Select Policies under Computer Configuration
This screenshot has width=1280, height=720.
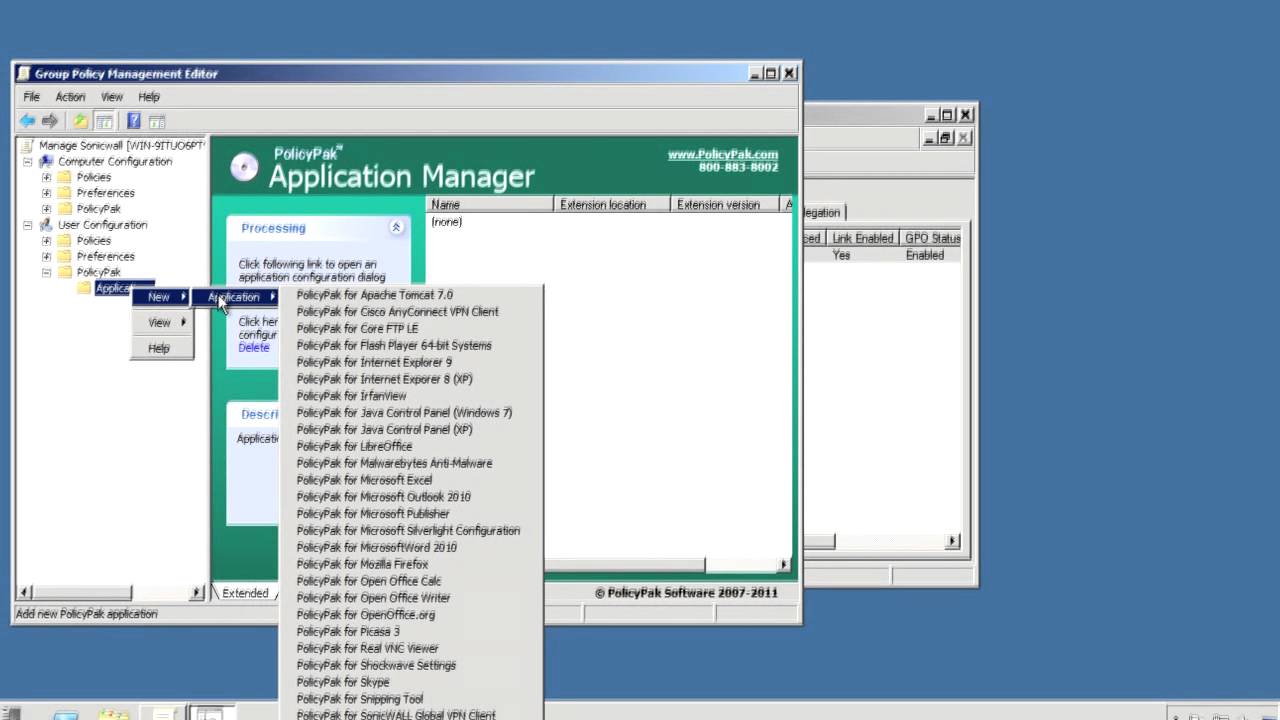point(93,177)
